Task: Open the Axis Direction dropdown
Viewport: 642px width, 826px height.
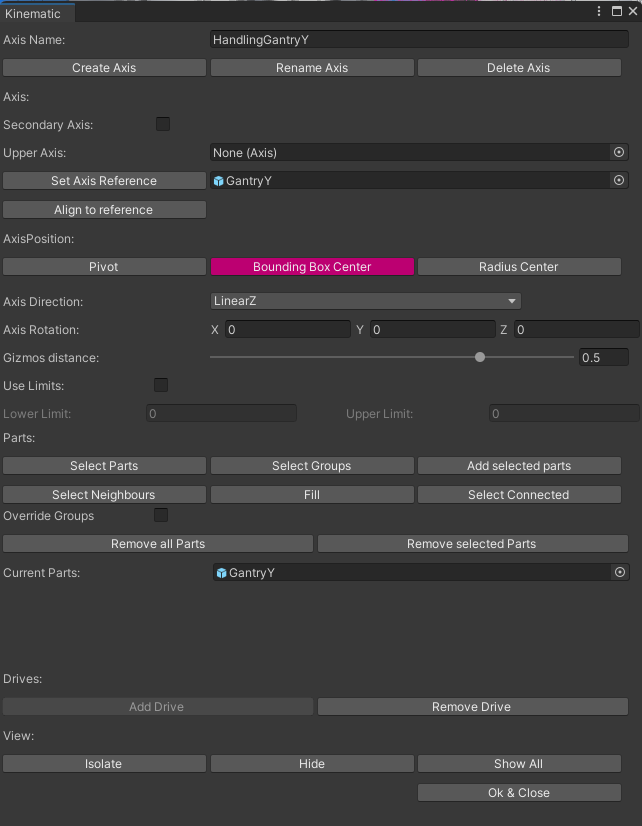Action: pyautogui.click(x=366, y=301)
